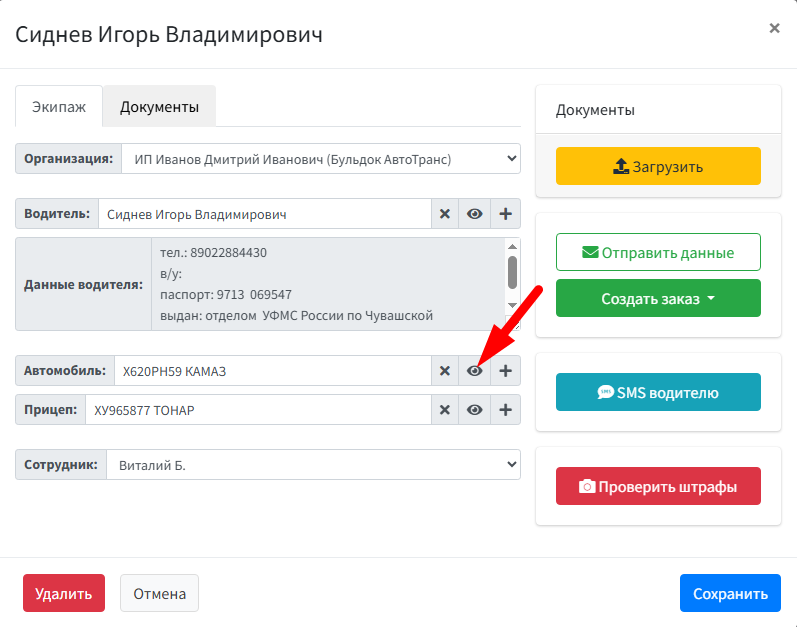View trailer ХУ965877 ТОНАР via eye icon
Image resolution: width=797 pixels, height=627 pixels.
(x=475, y=410)
